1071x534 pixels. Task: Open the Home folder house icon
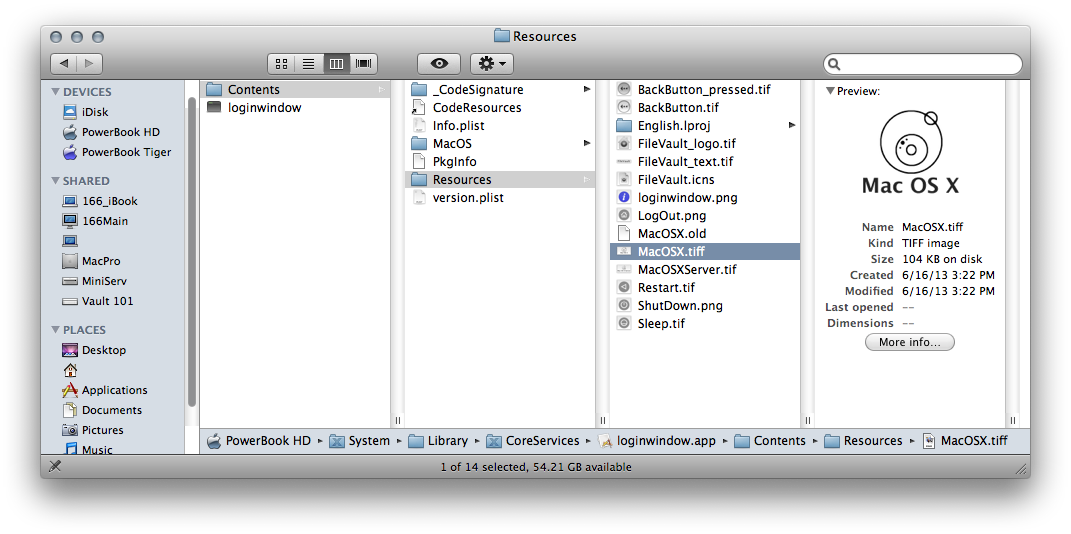coord(70,370)
